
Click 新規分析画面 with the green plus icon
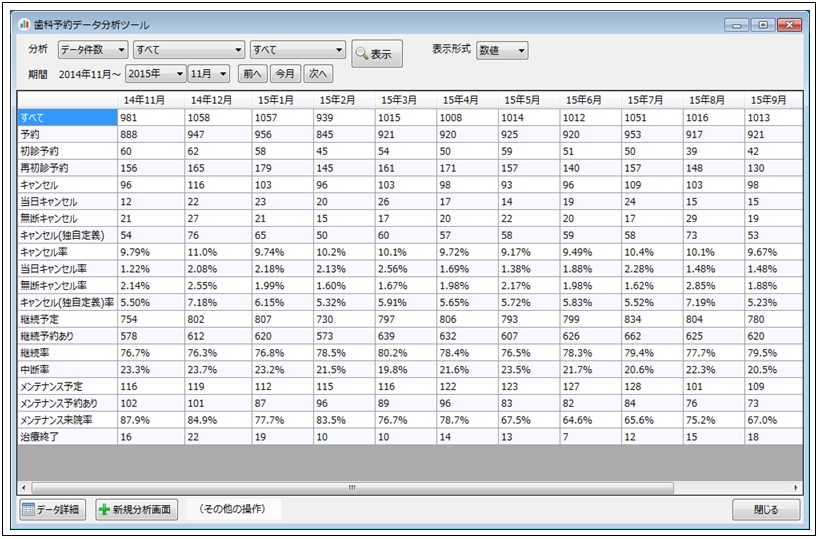coord(137,510)
